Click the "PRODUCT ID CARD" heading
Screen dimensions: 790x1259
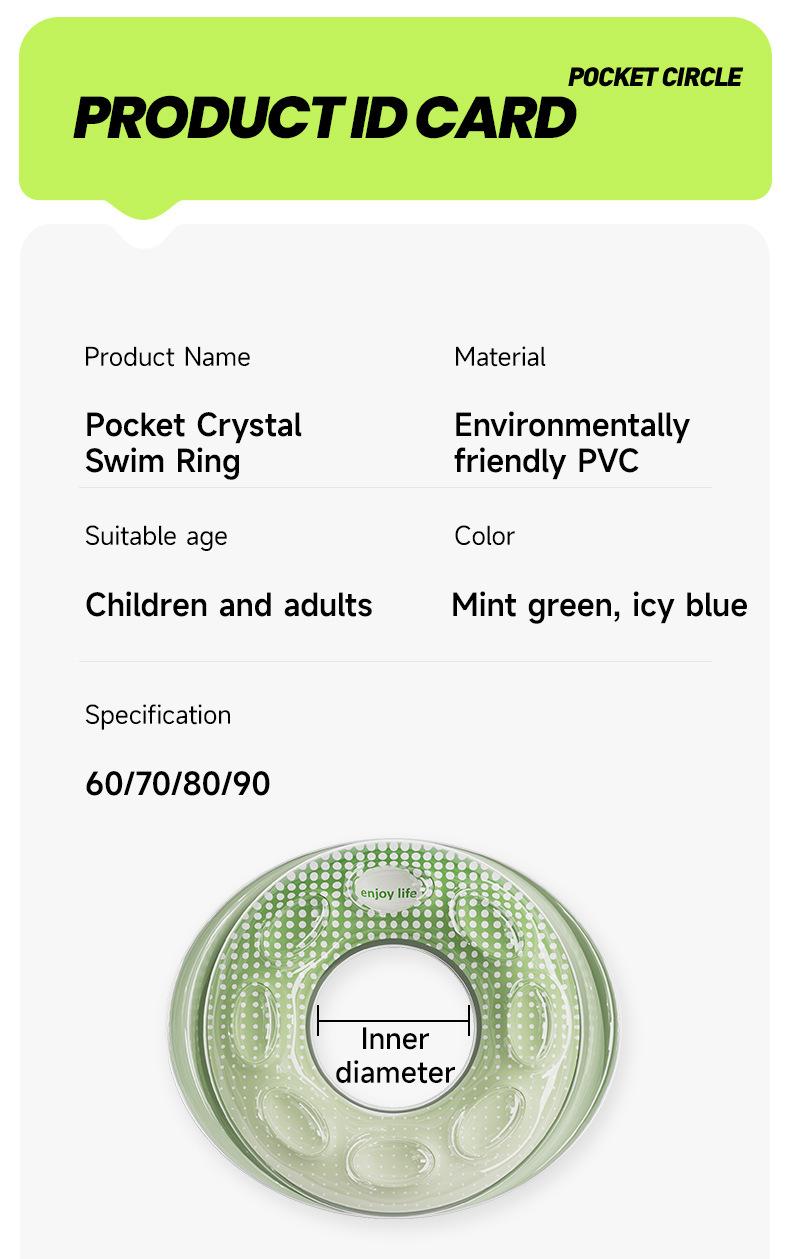click(325, 119)
